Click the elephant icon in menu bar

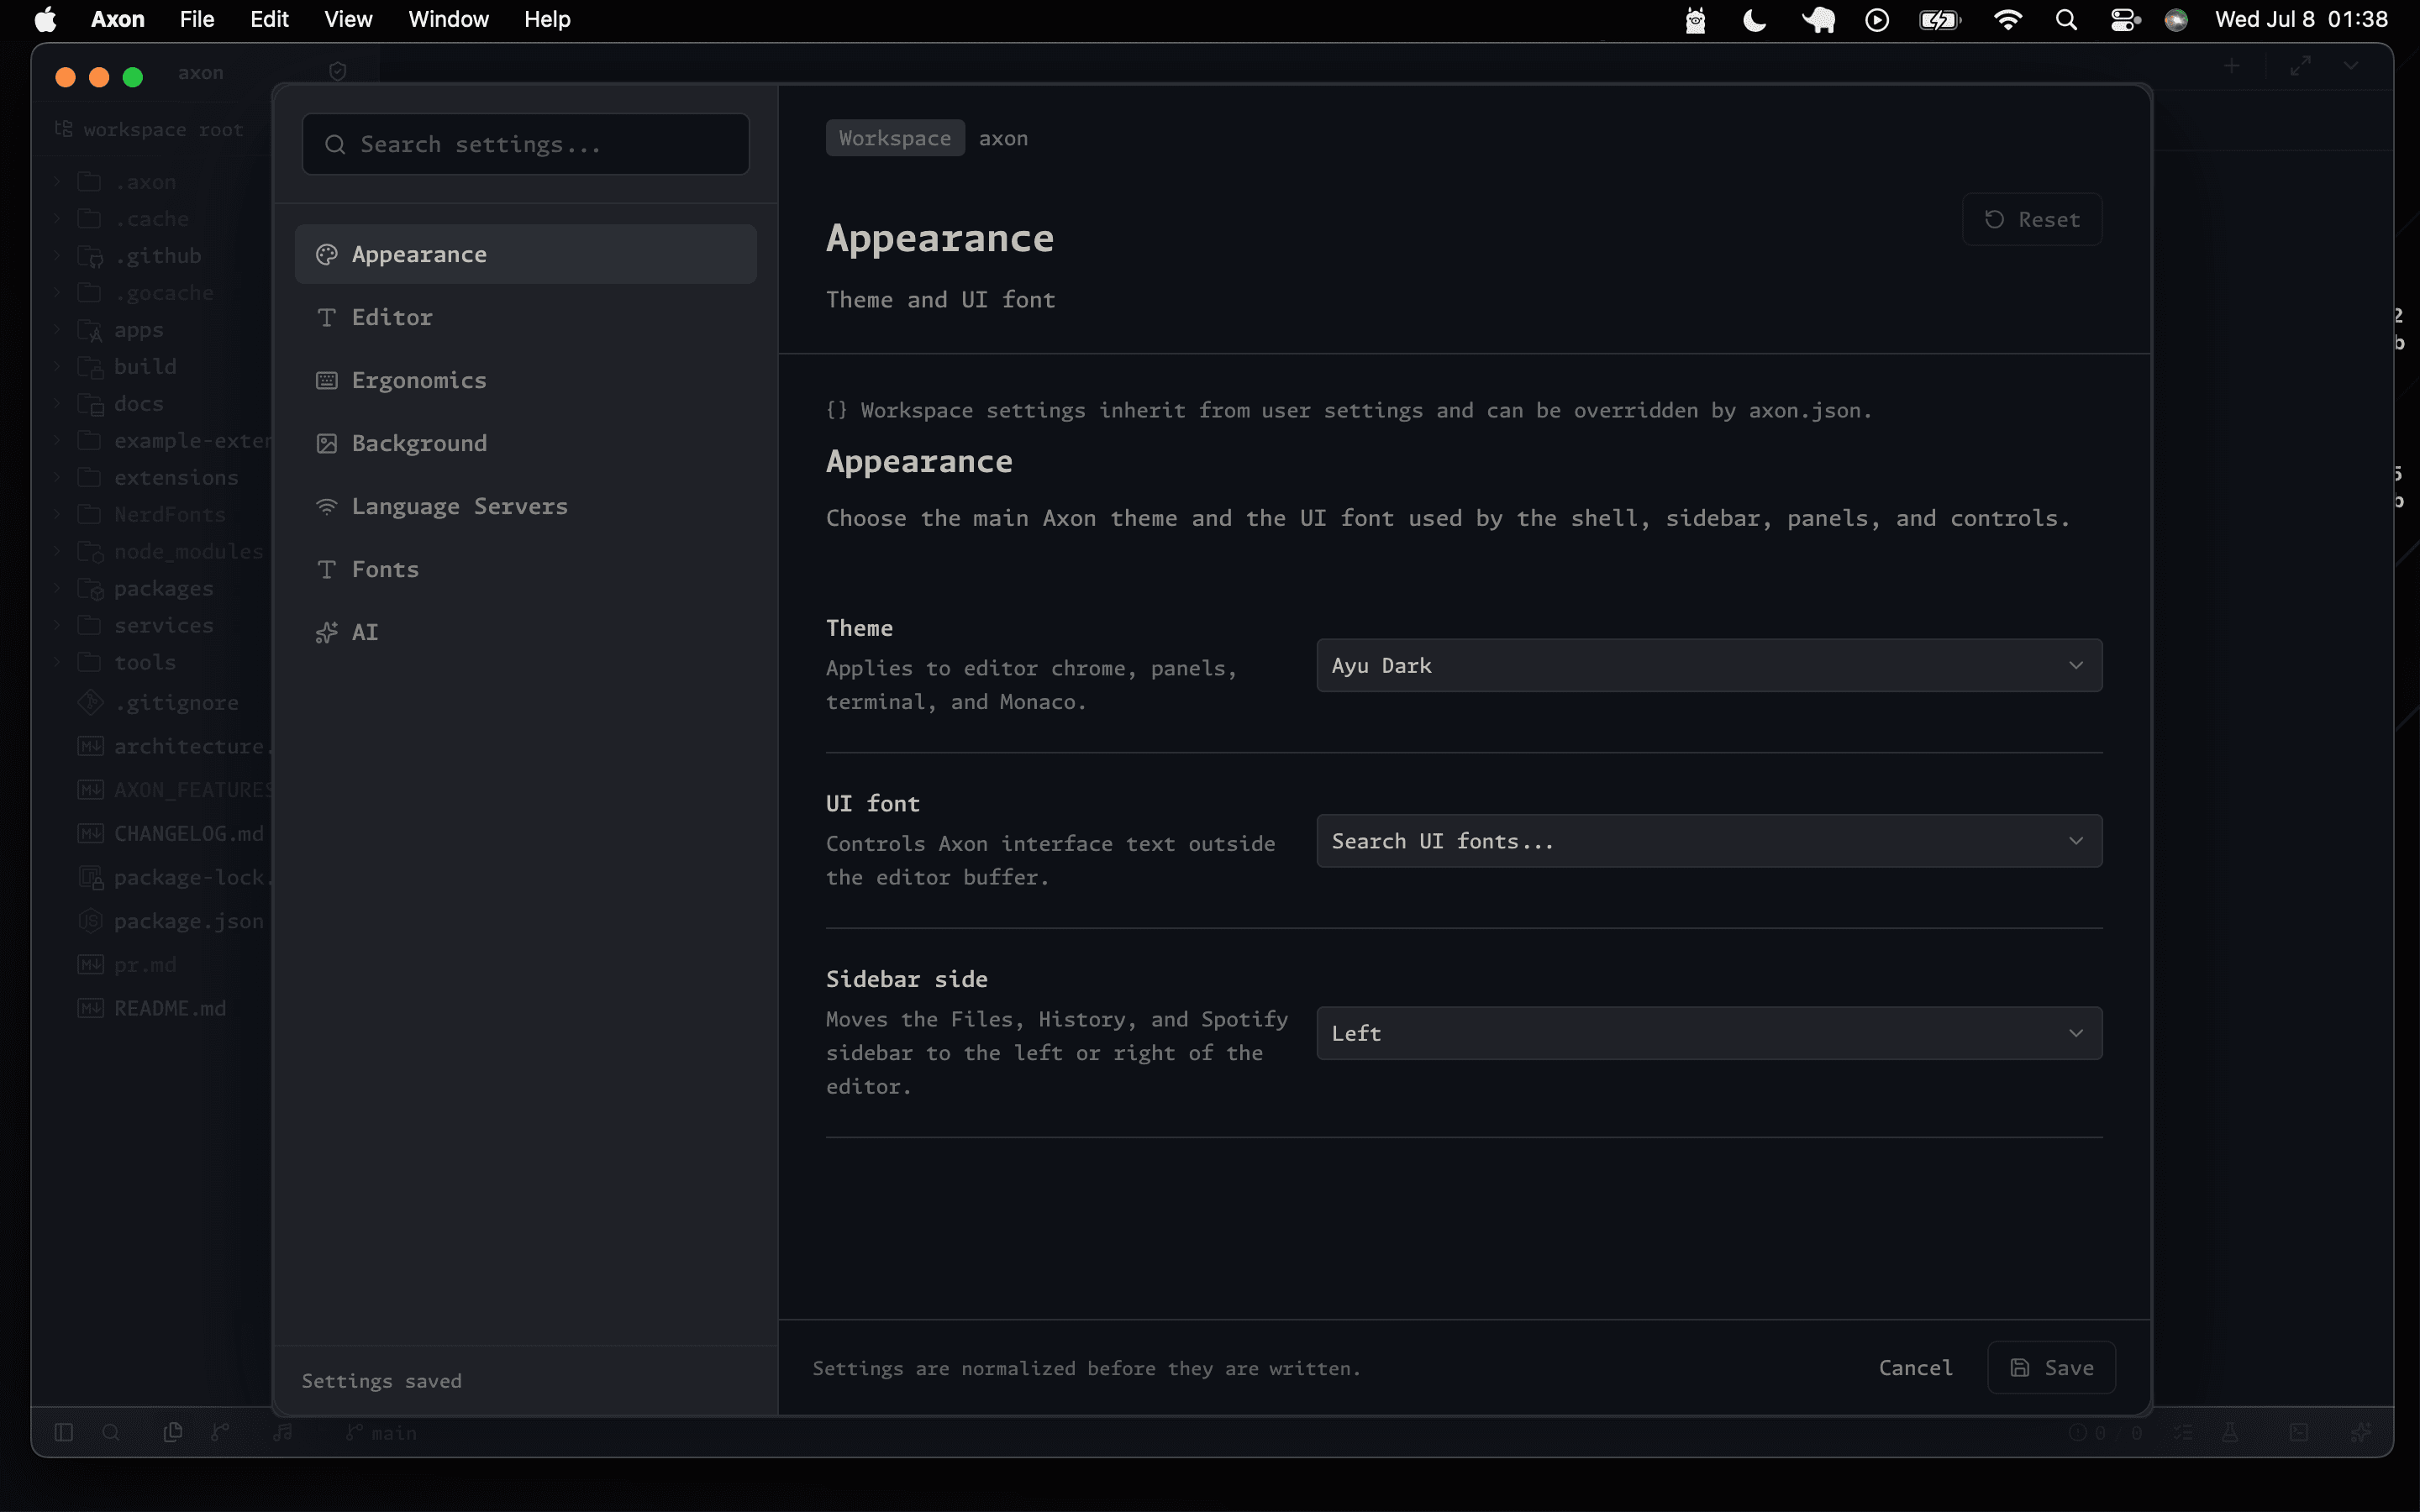[x=1818, y=20]
